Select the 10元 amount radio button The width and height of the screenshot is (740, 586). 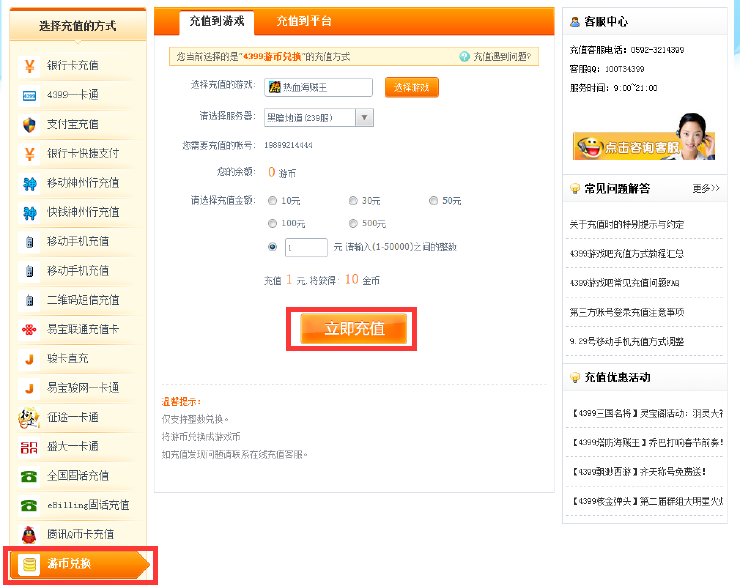click(x=272, y=201)
